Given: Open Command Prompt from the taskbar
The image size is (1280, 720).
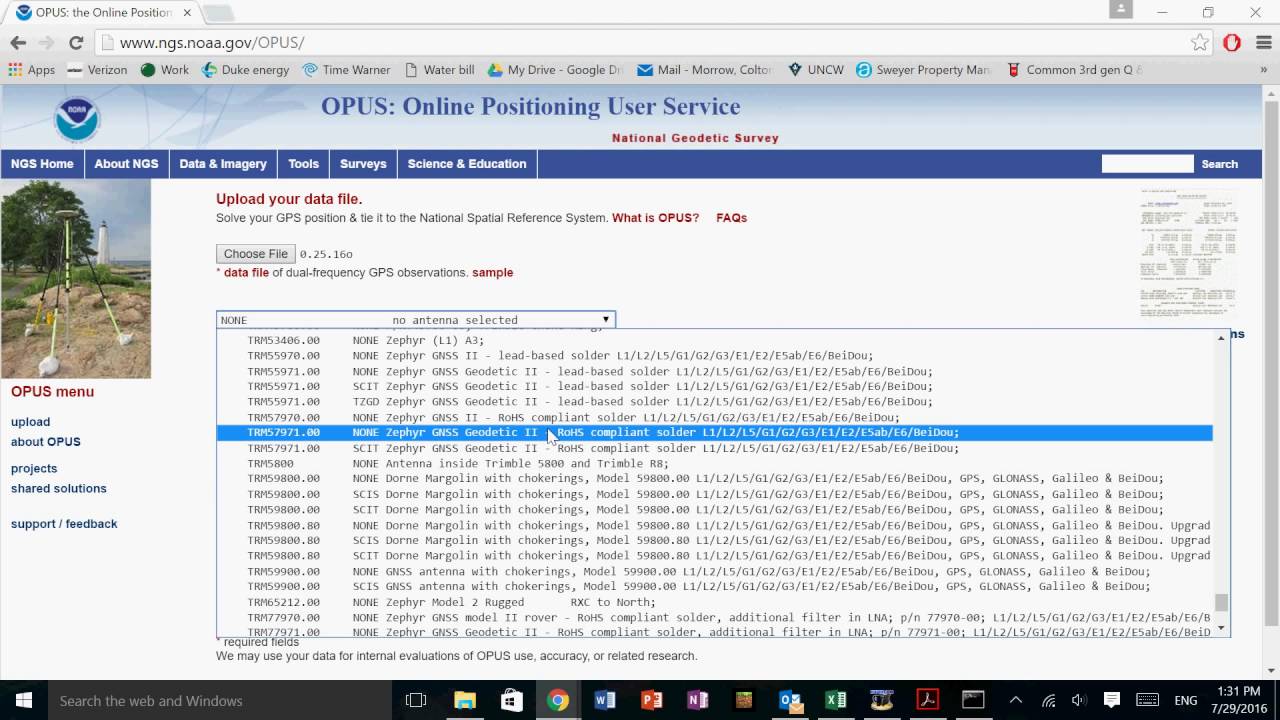Looking at the screenshot, I should 973,700.
